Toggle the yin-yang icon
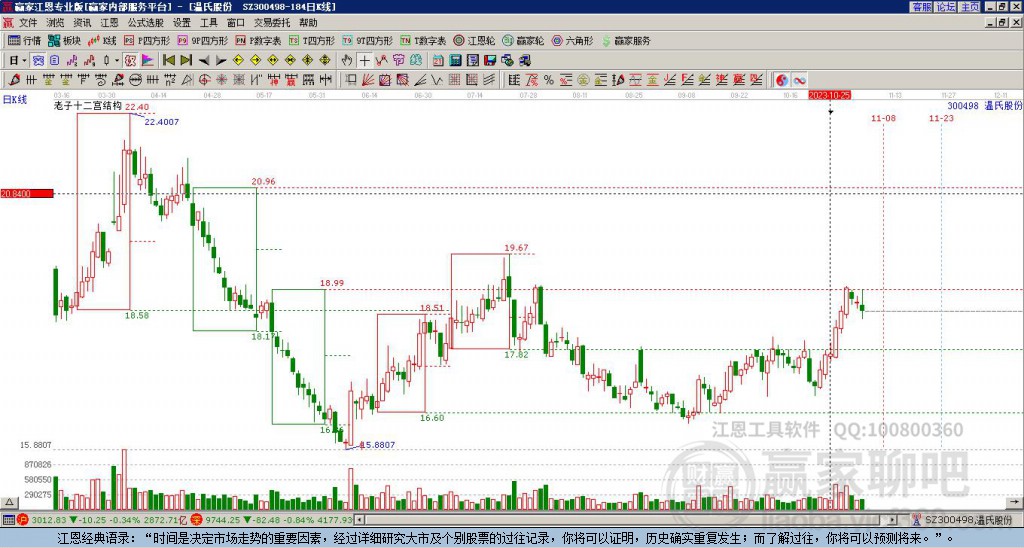This screenshot has height=548, width=1024. pyautogui.click(x=782, y=80)
